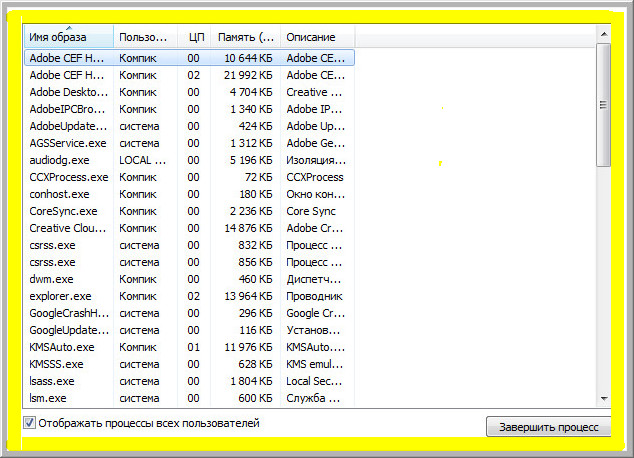Select KMSSS.exe process
The width and height of the screenshot is (634, 458).
coord(189,364)
